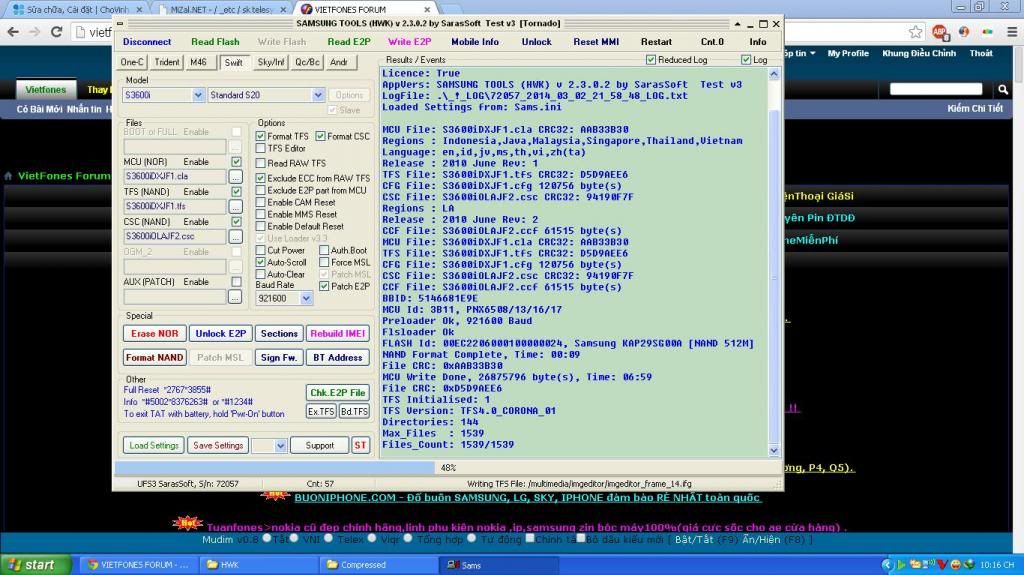Open Compressed folder in taskbar
1024x575 pixels.
(x=379, y=565)
